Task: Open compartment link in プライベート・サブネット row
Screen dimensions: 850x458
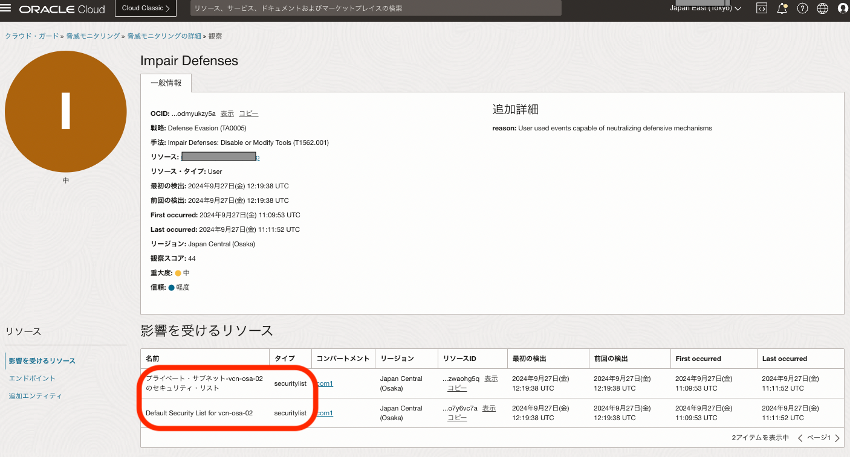Action: point(325,383)
